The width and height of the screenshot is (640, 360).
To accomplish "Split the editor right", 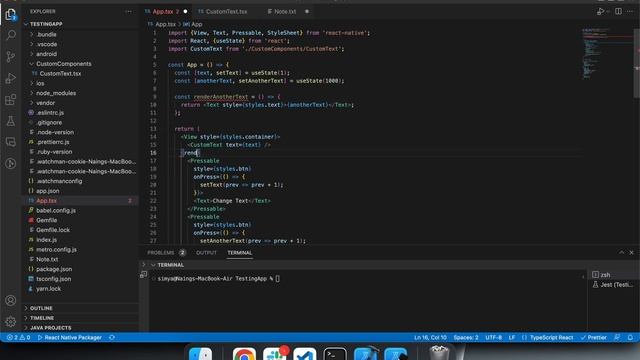I will click(618, 11).
